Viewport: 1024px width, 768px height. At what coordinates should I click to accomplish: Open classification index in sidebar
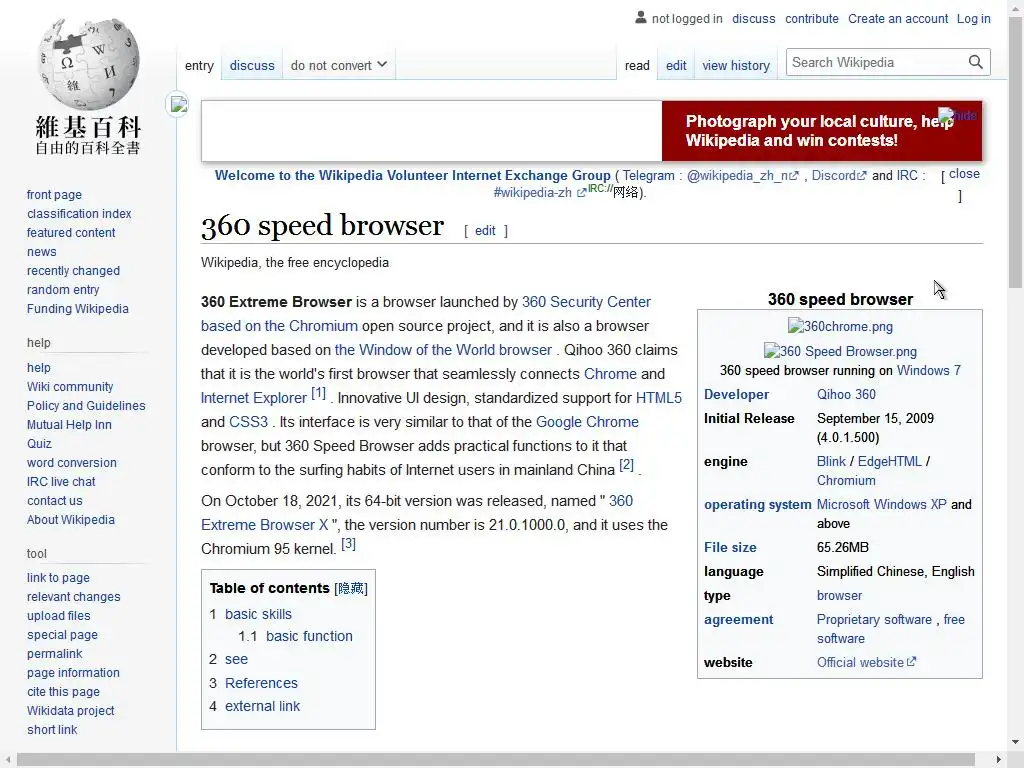79,214
